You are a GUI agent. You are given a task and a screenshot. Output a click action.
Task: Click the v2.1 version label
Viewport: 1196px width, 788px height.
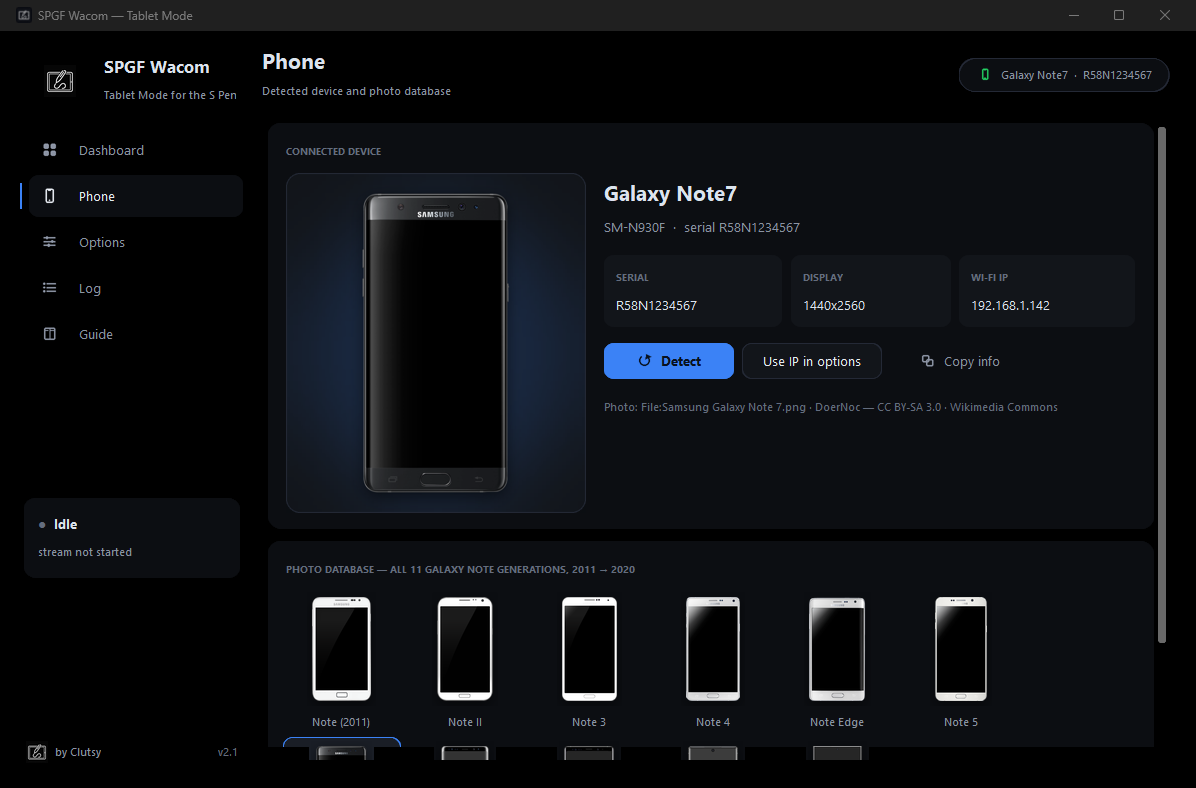tap(227, 752)
